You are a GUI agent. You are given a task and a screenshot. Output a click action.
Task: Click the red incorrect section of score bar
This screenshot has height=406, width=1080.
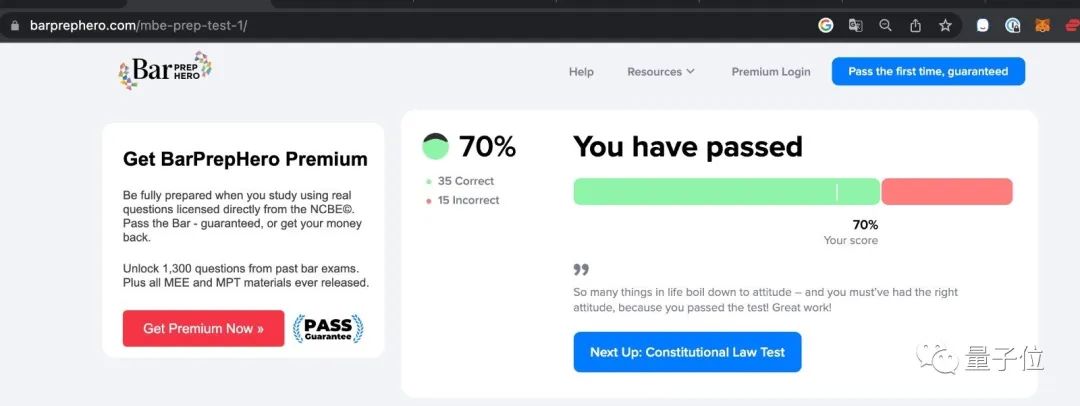(x=947, y=192)
